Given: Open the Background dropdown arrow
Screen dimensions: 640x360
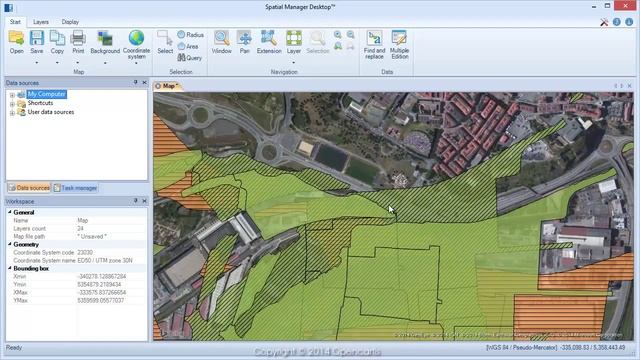Looking at the screenshot, I should [105, 63].
